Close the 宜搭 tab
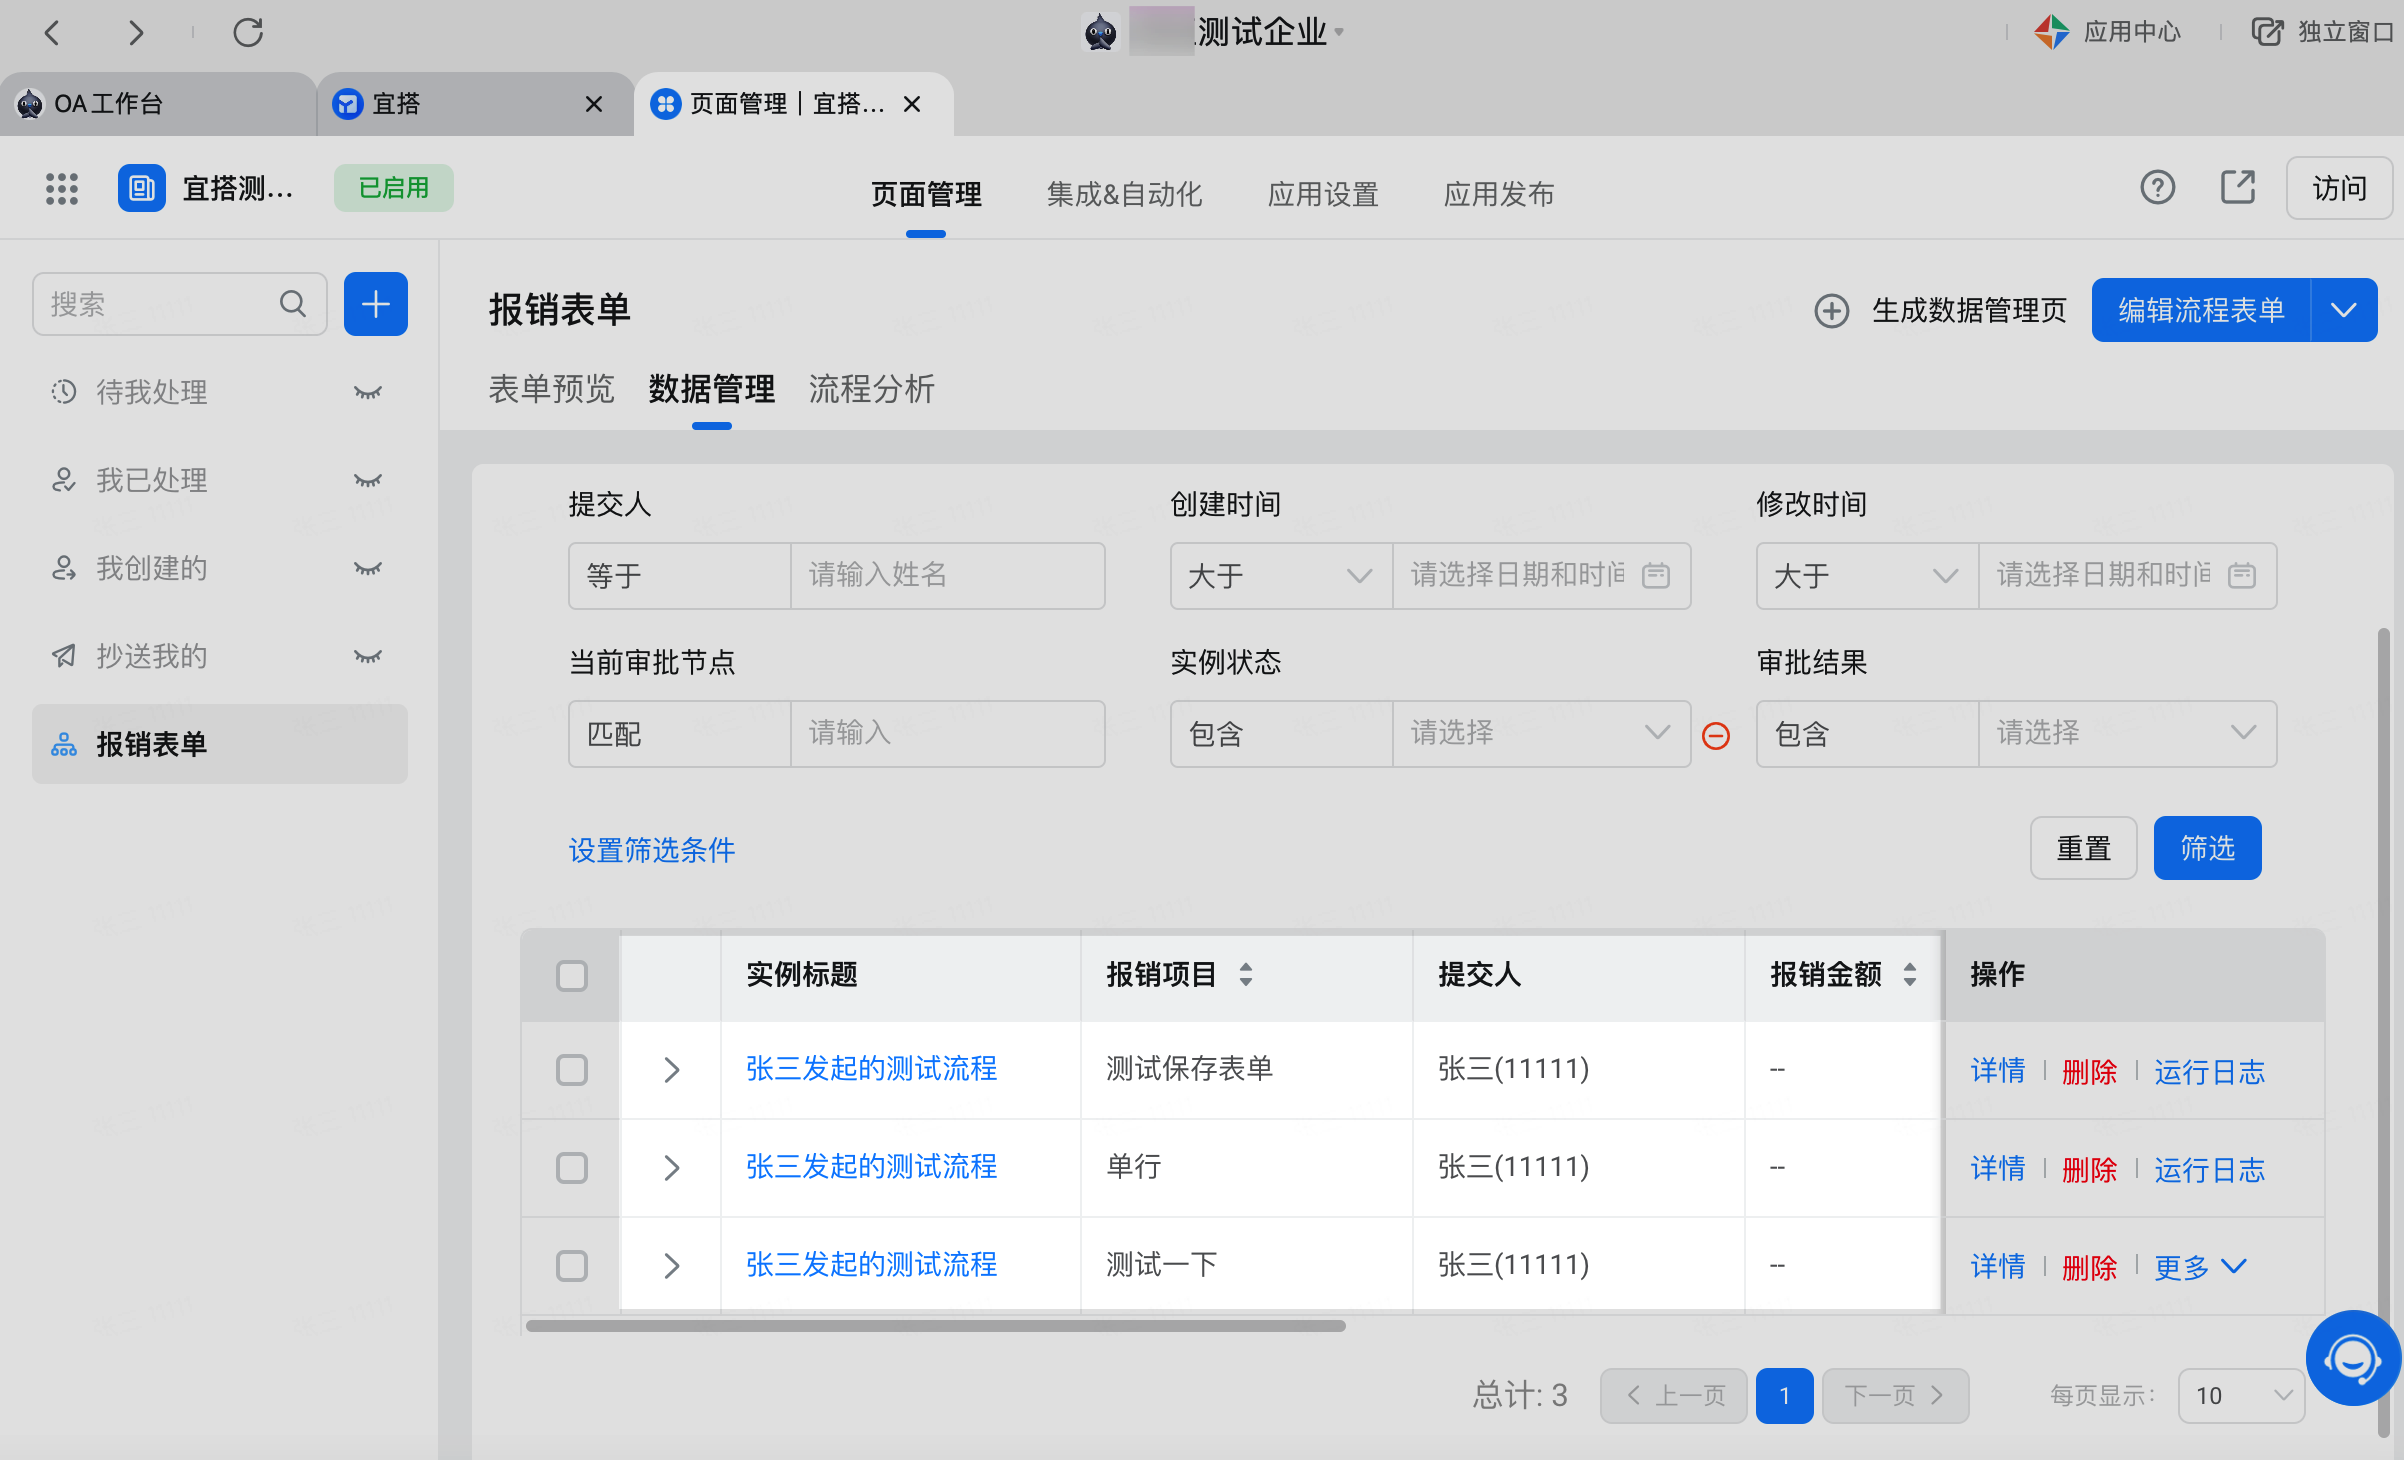2404x1460 pixels. point(594,104)
